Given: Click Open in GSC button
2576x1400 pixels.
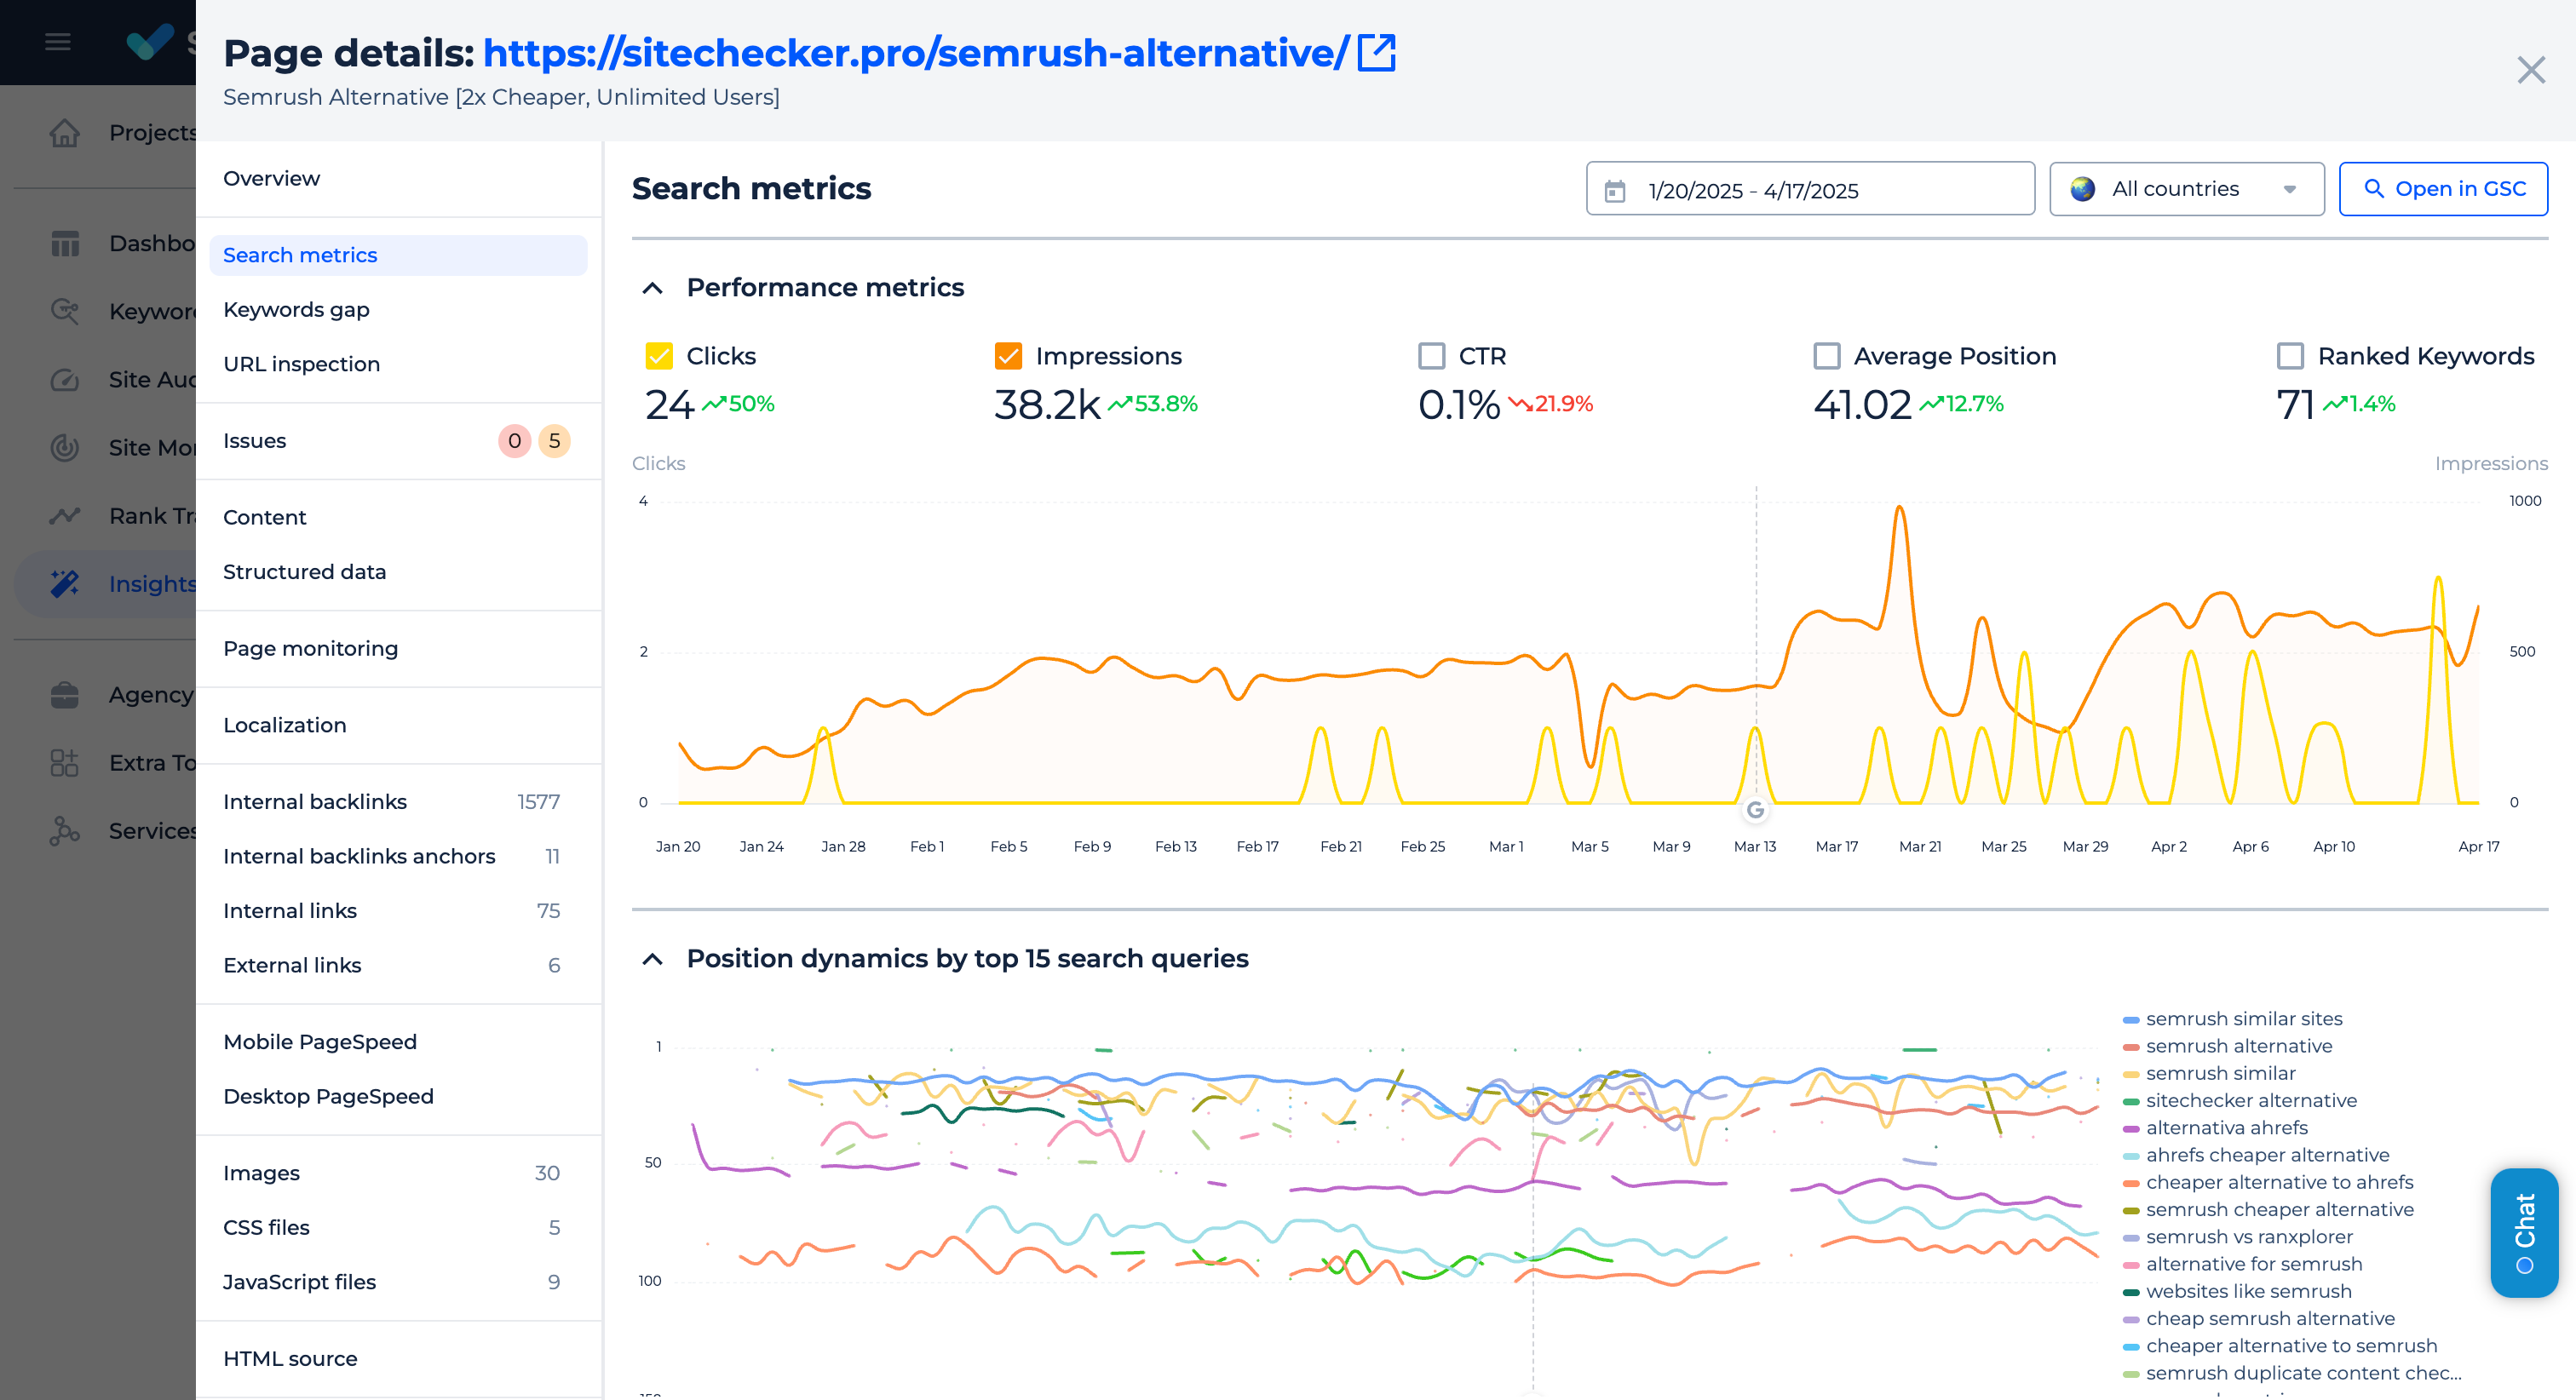Looking at the screenshot, I should click(2443, 189).
